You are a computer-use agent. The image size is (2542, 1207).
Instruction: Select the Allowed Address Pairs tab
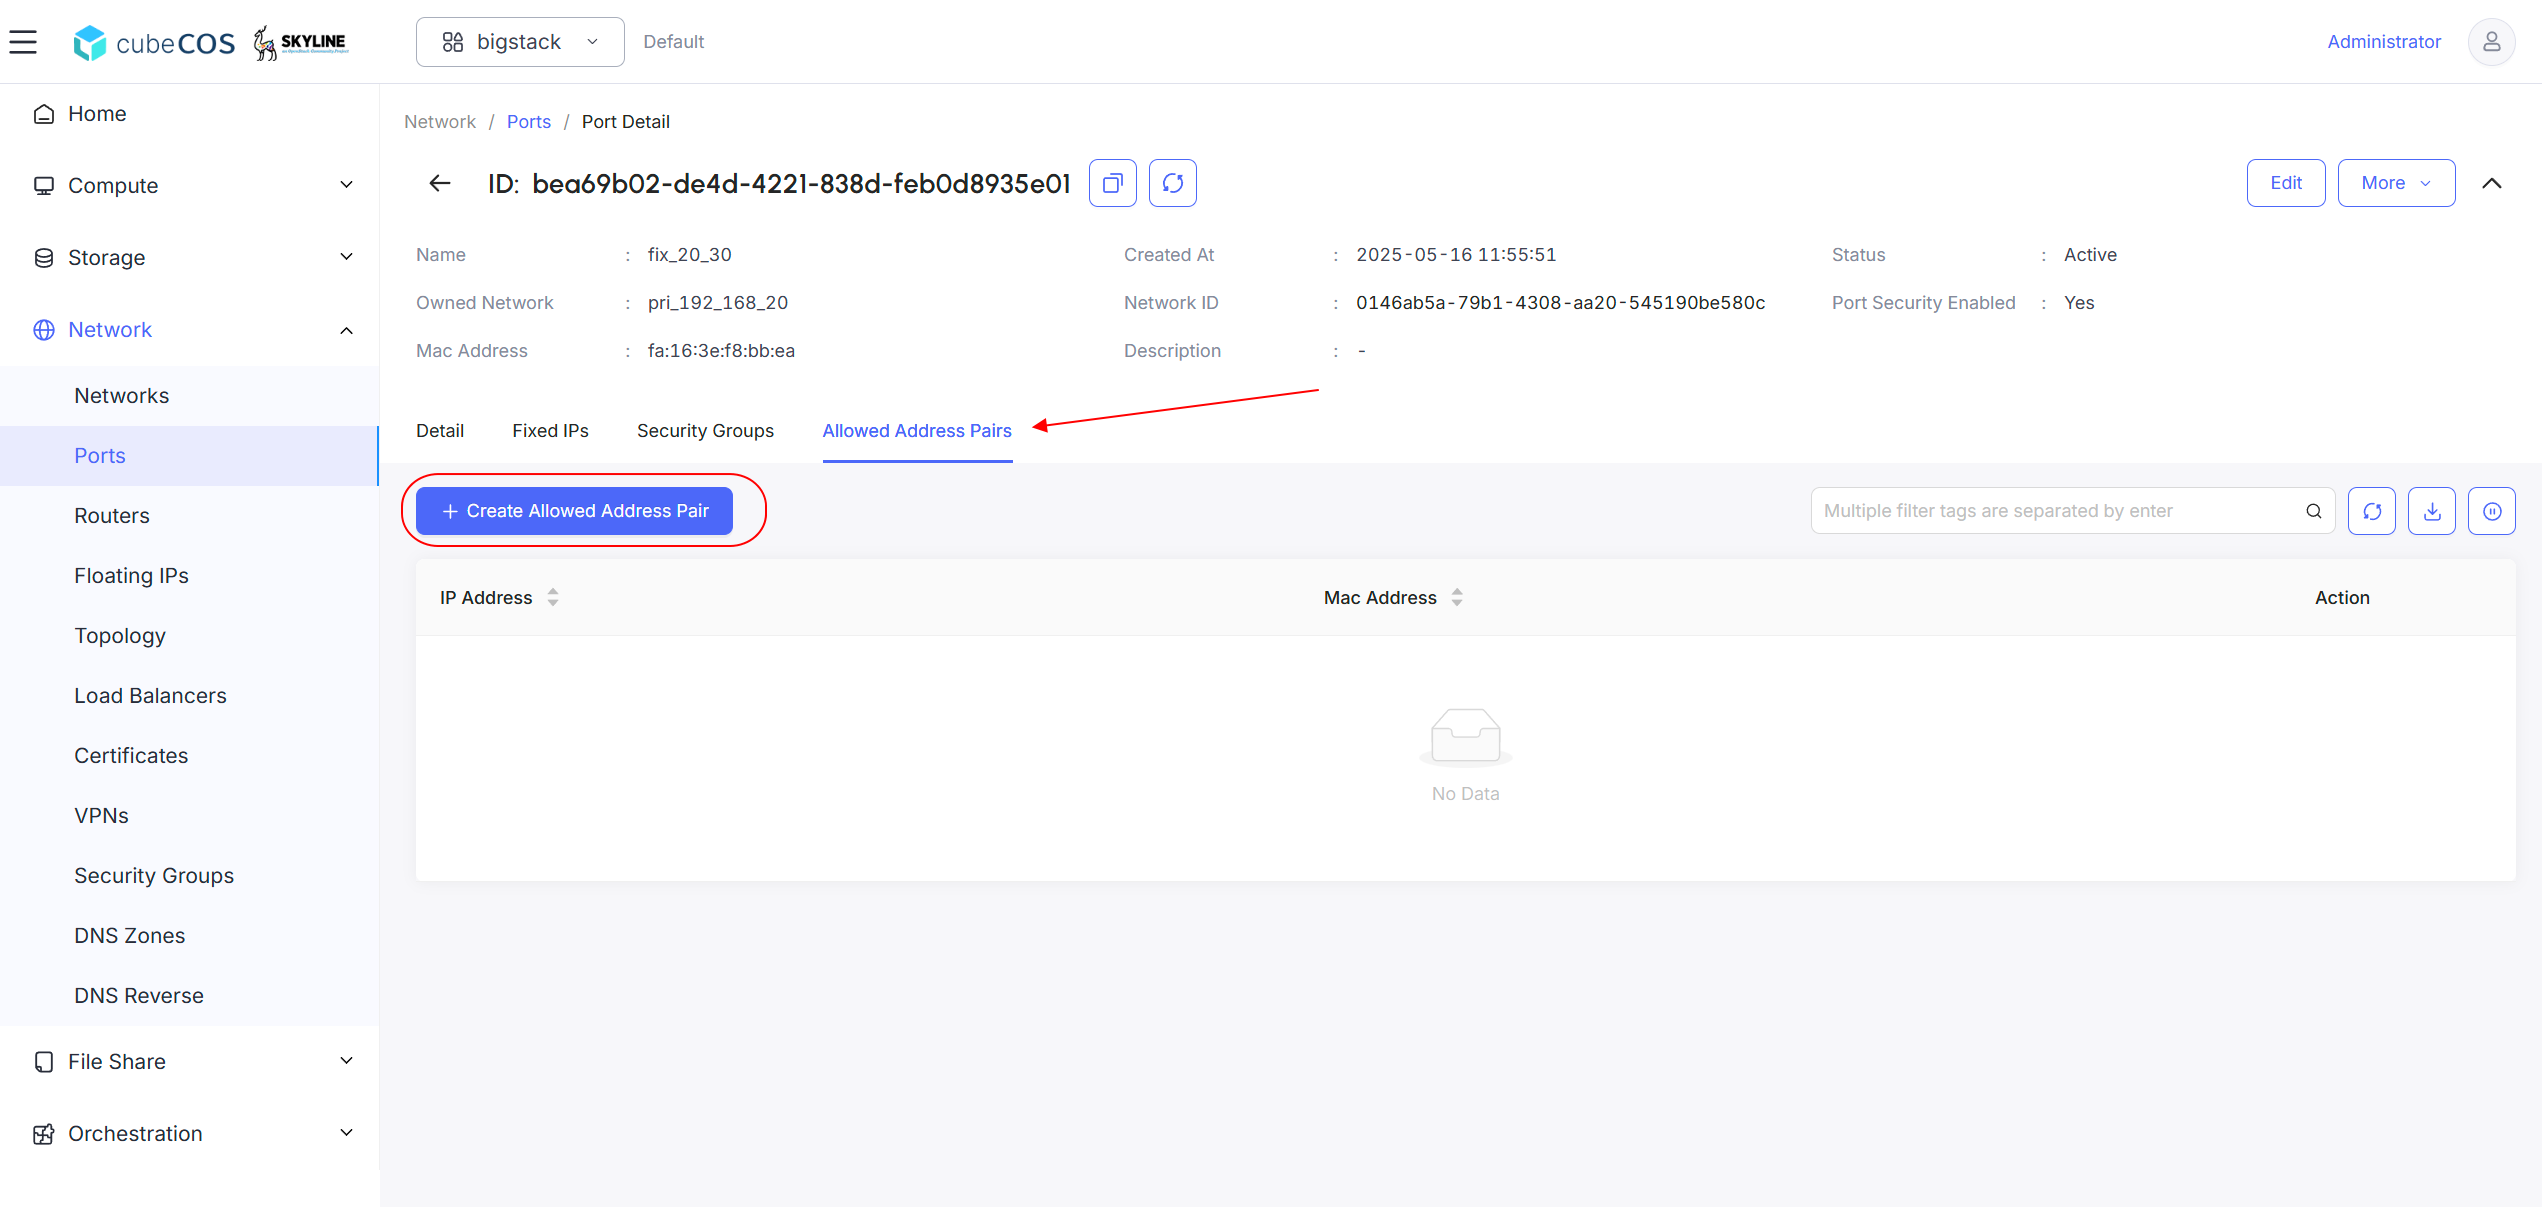(917, 431)
